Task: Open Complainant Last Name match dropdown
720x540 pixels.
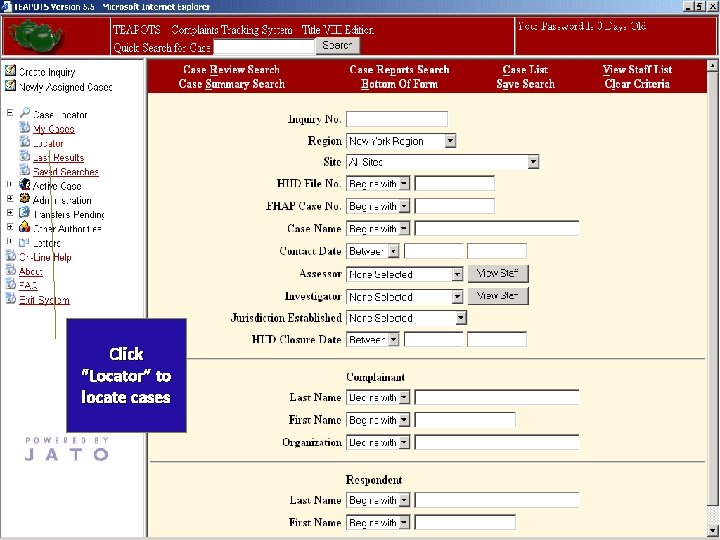Action: point(404,398)
